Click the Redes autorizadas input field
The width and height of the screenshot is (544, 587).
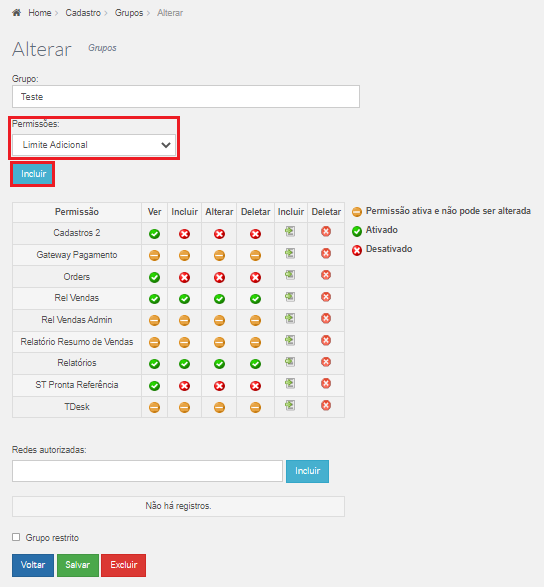[147, 471]
